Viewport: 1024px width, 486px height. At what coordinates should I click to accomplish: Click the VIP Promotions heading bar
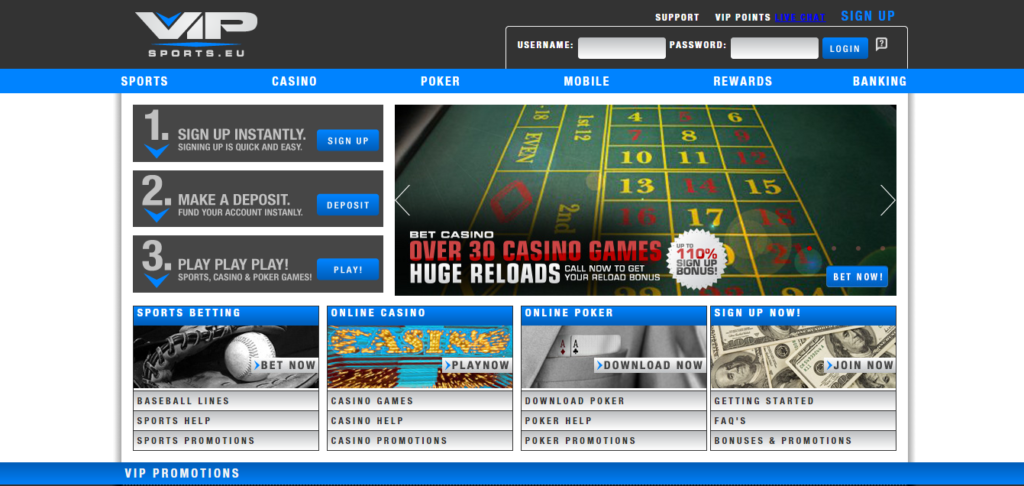[512, 474]
